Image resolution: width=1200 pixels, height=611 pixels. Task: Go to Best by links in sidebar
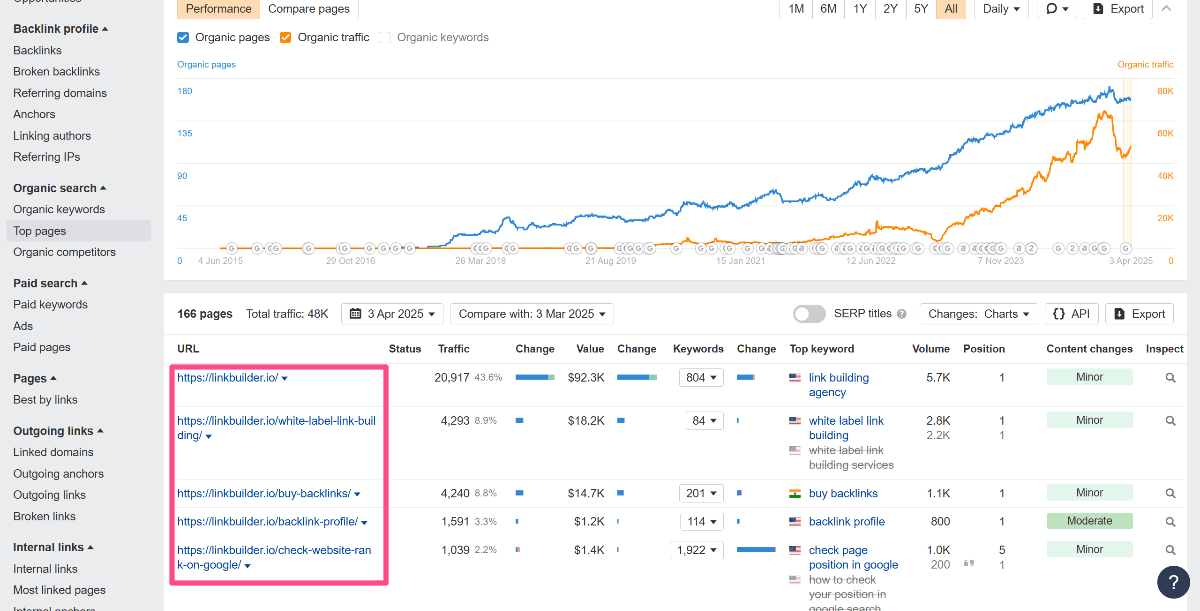click(45, 400)
